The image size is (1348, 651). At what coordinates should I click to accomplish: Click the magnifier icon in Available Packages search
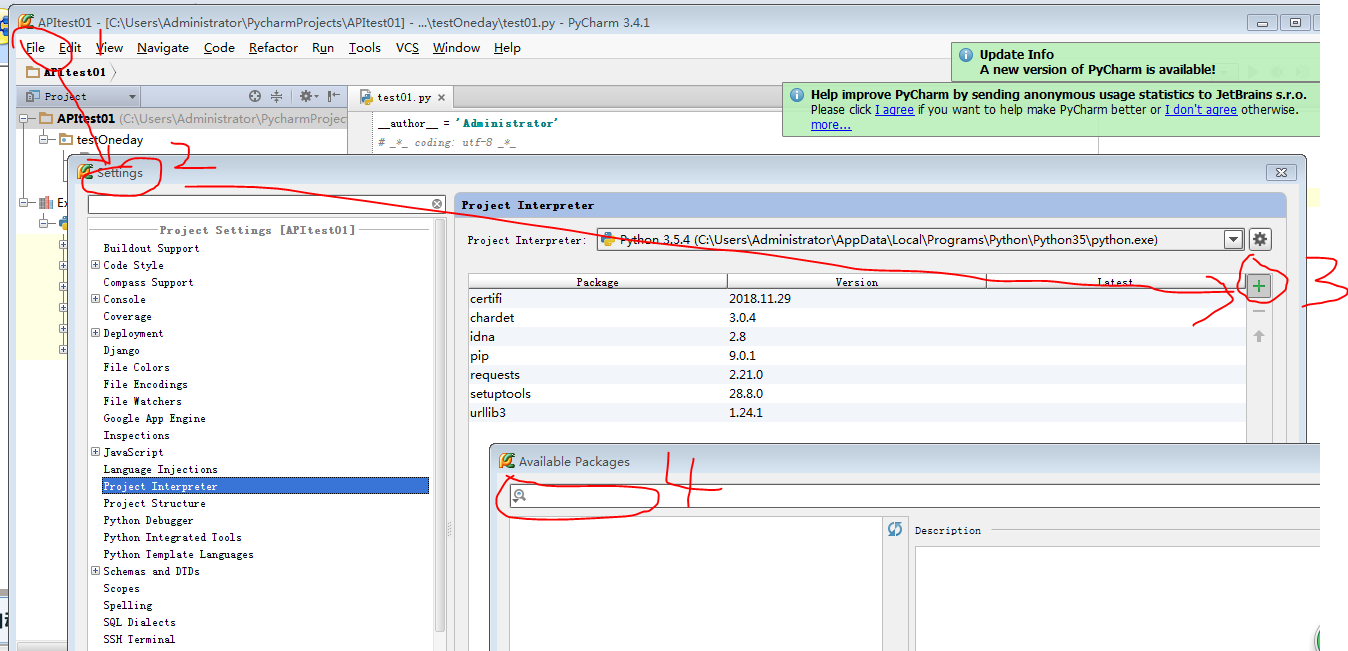(519, 496)
